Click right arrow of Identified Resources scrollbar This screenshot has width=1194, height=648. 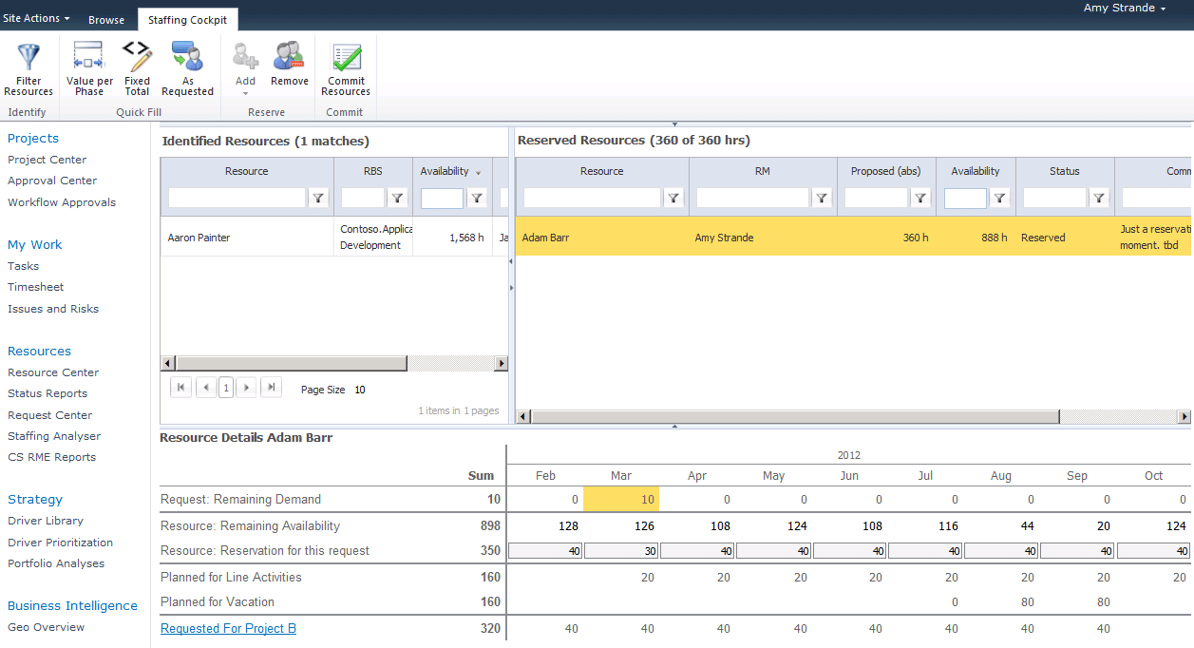501,363
